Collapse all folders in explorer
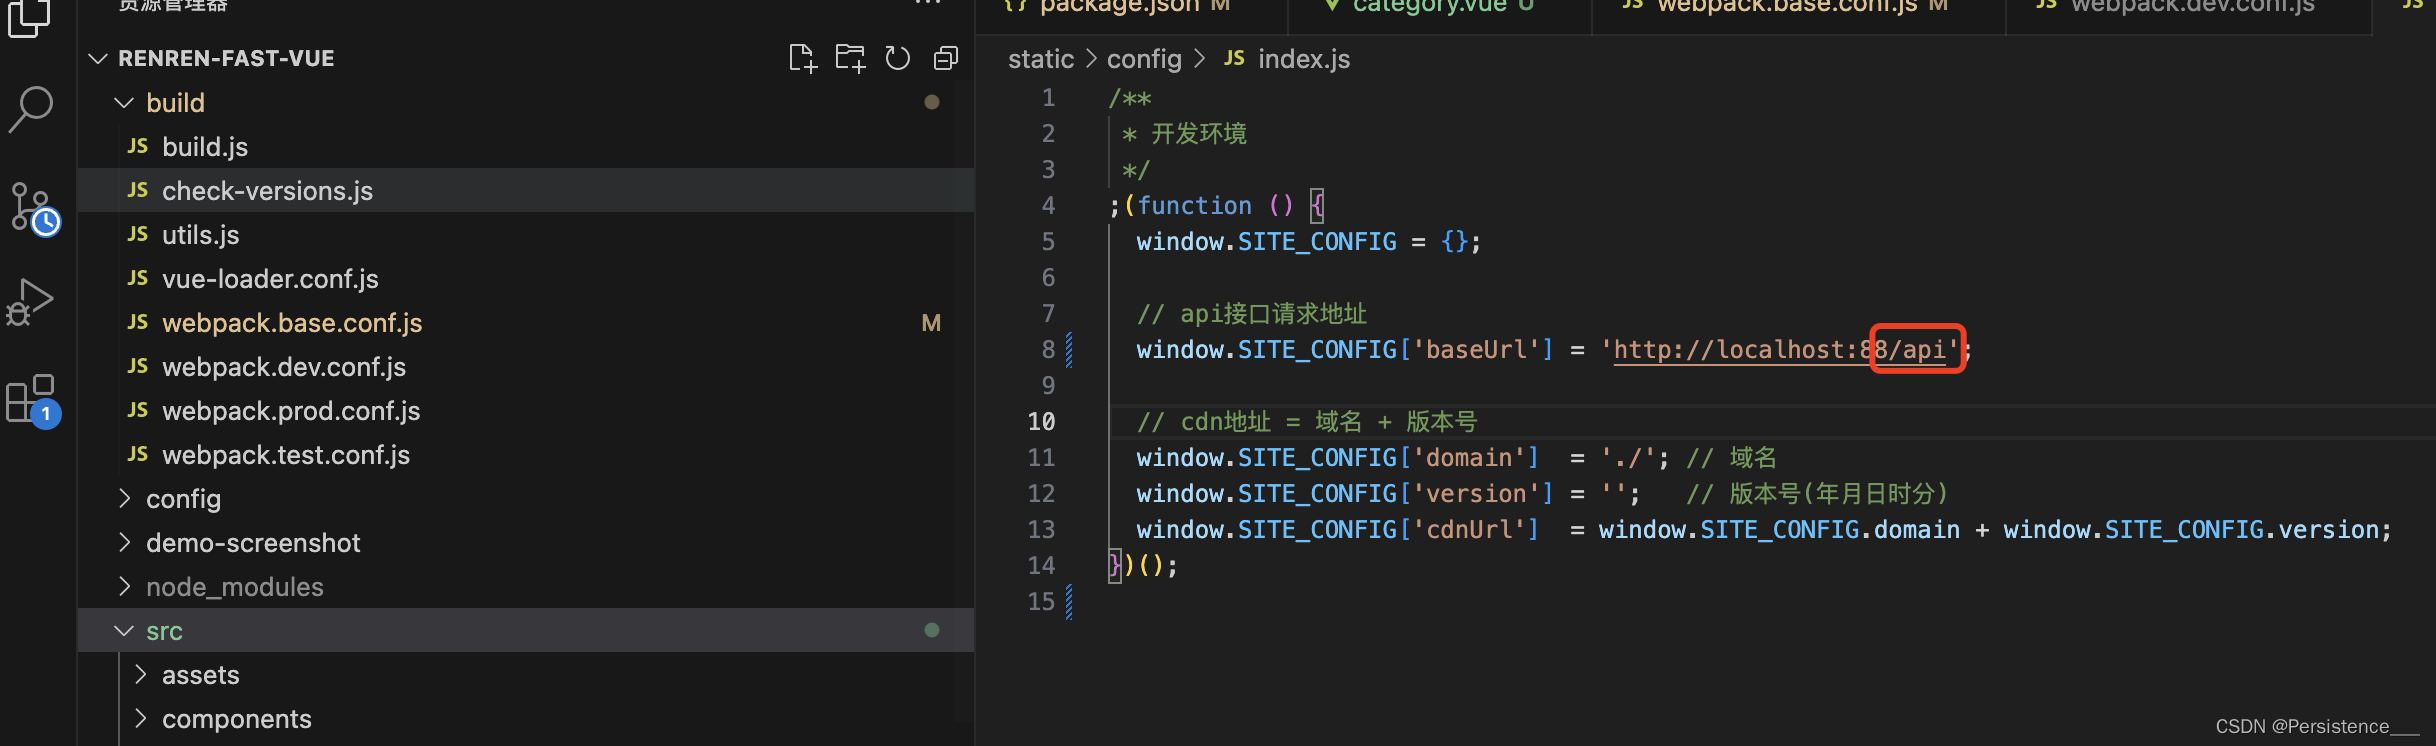 point(945,59)
